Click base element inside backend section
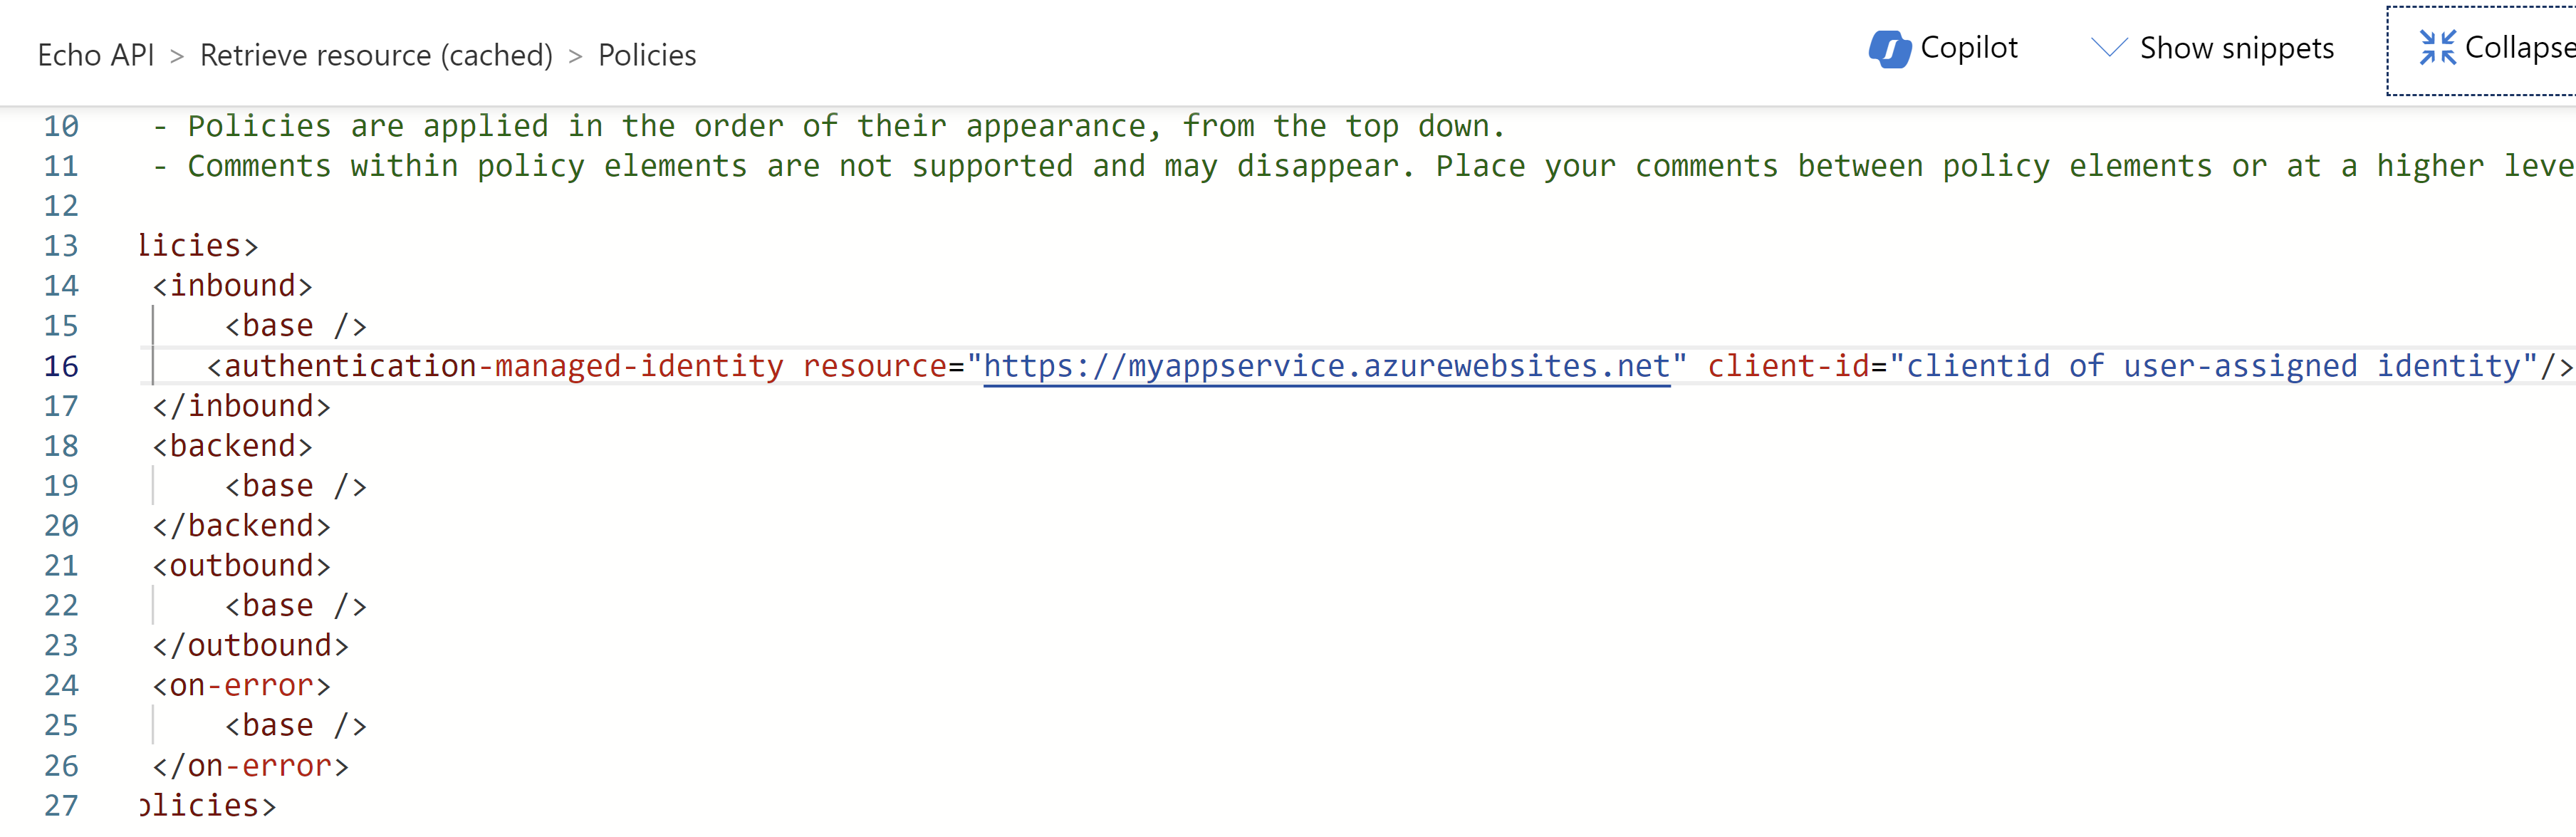This screenshot has height=837, width=2576. [x=295, y=486]
